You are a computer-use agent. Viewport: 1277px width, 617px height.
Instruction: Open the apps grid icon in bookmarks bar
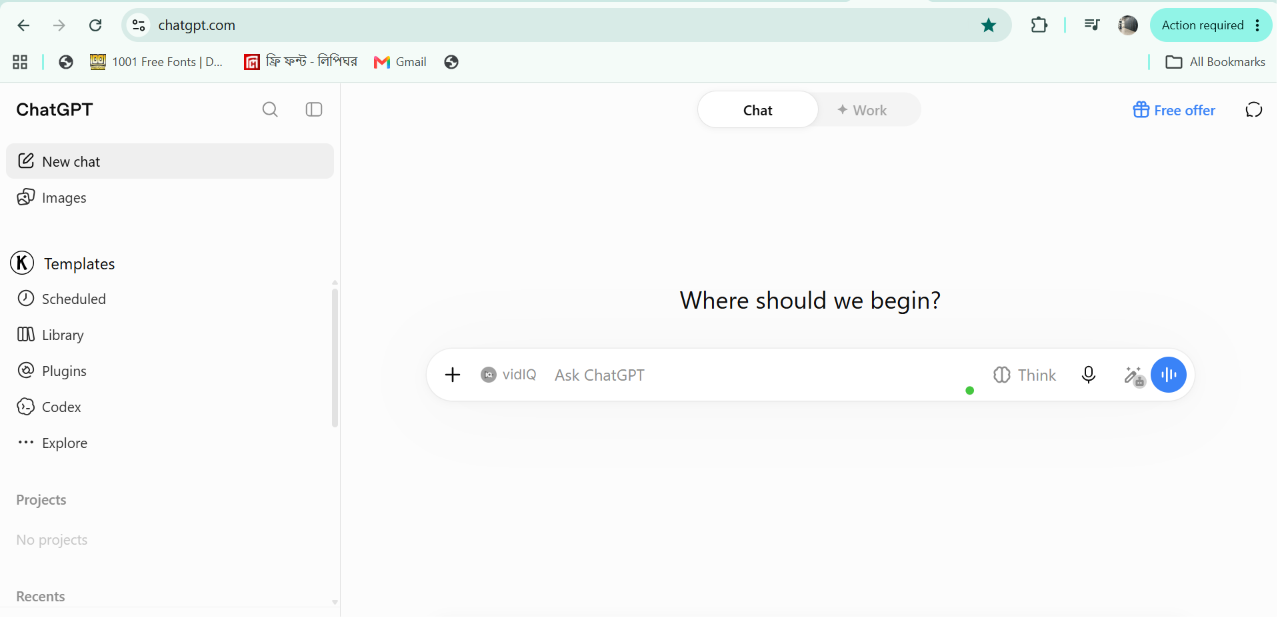[x=20, y=62]
